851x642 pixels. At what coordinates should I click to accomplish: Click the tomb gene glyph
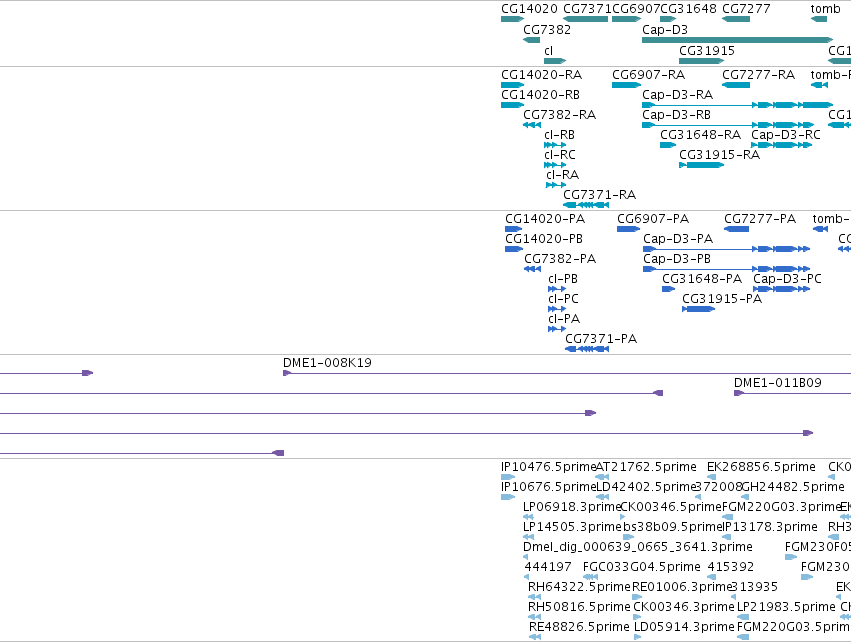coord(819,19)
